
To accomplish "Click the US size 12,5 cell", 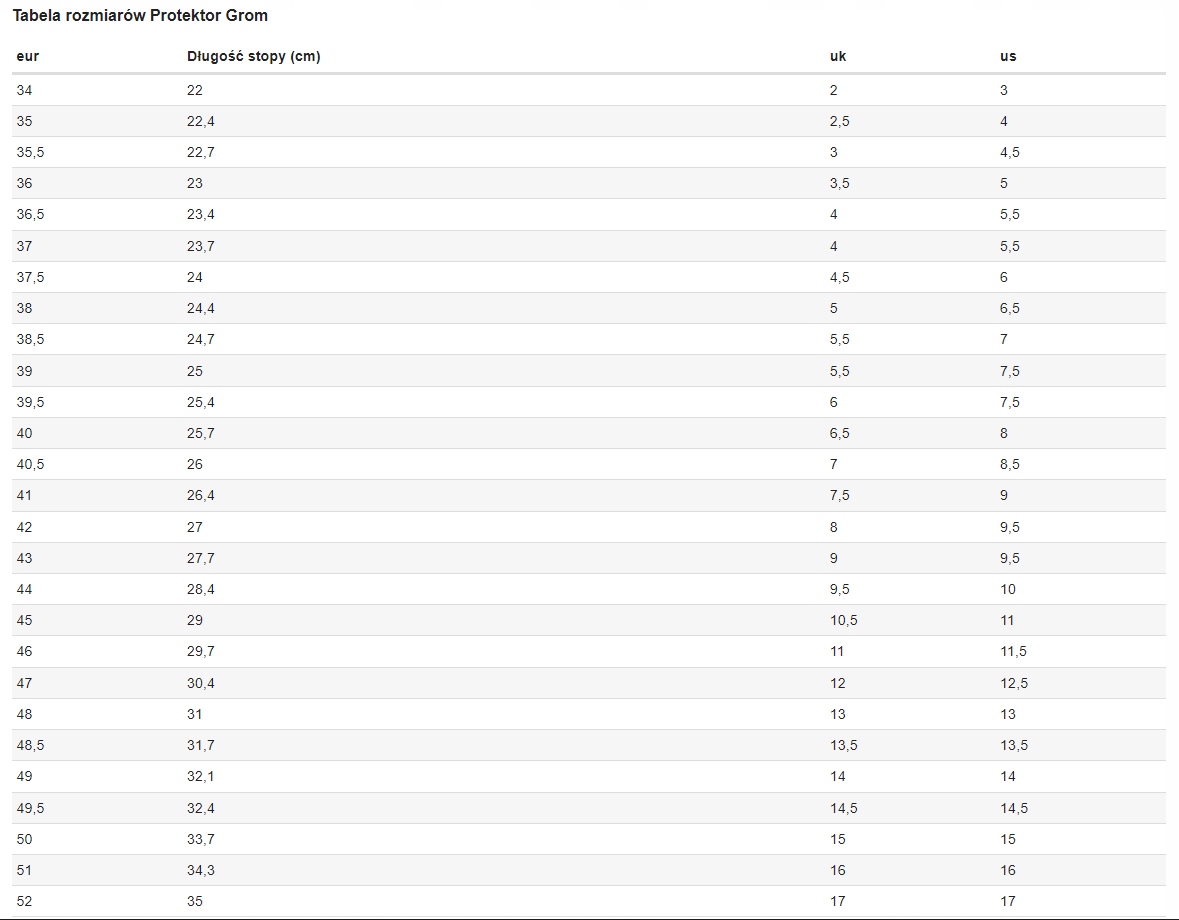I will [1014, 683].
